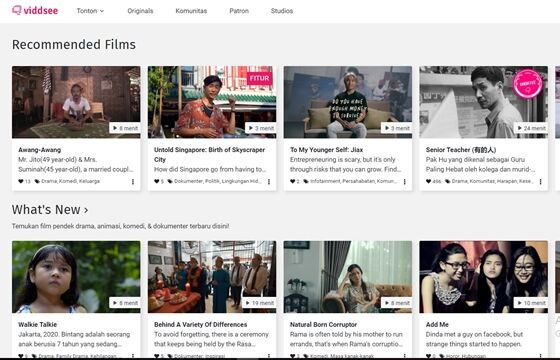The image size is (560, 360).
Task: Open the Natural Born Corruptor thumbnail
Action: pyautogui.click(x=348, y=277)
